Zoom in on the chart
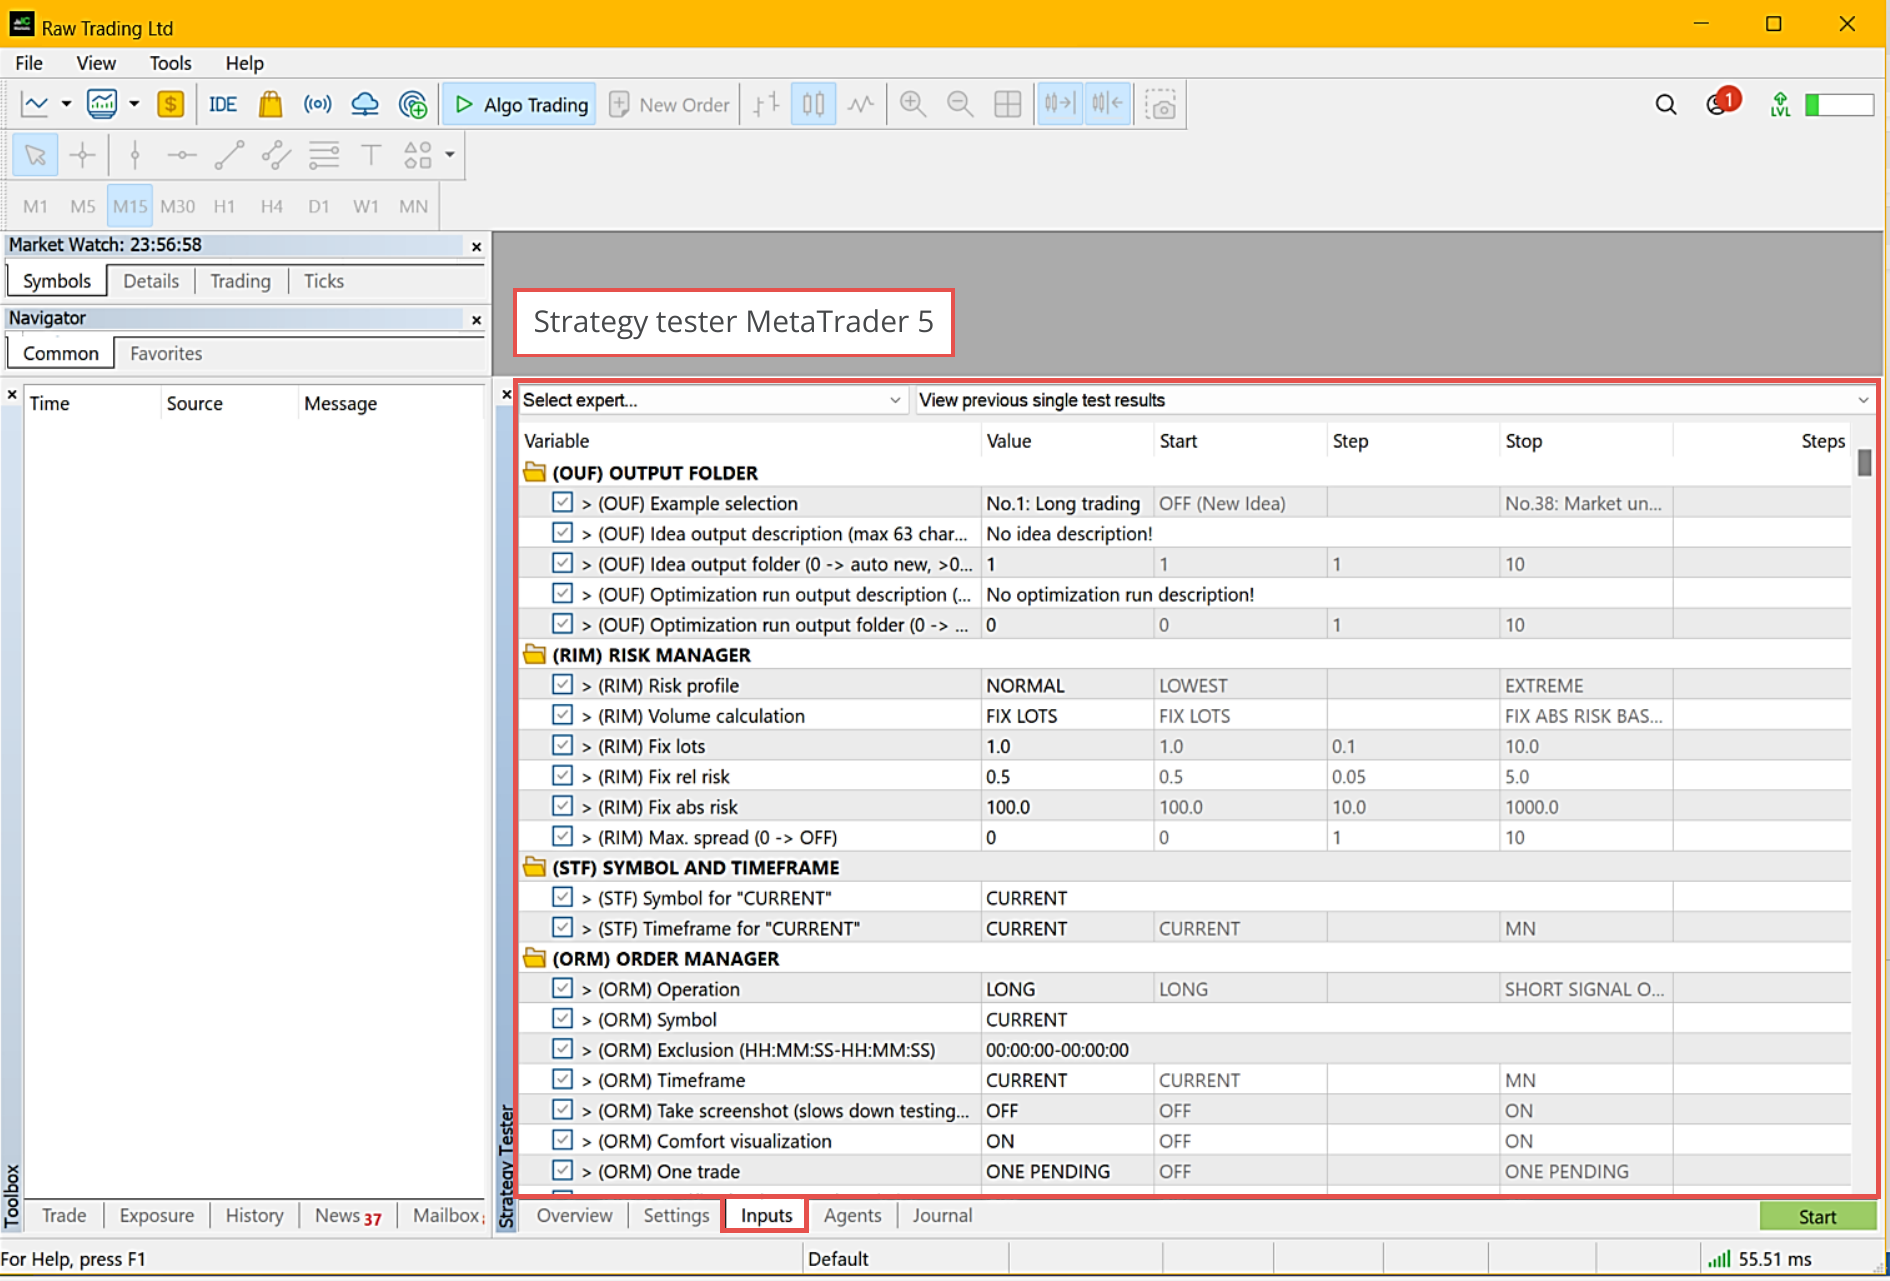Viewport: 1890px width, 1281px height. (912, 104)
